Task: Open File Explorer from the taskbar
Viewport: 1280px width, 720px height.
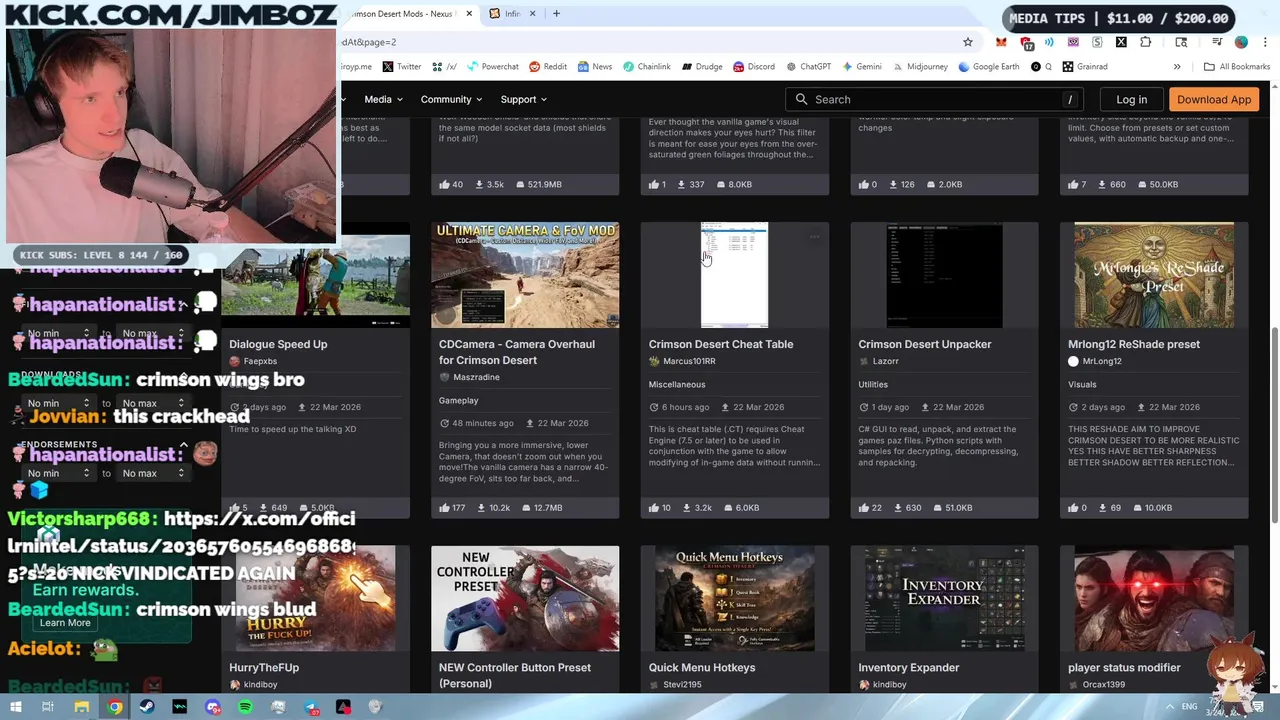Action: pos(82,707)
